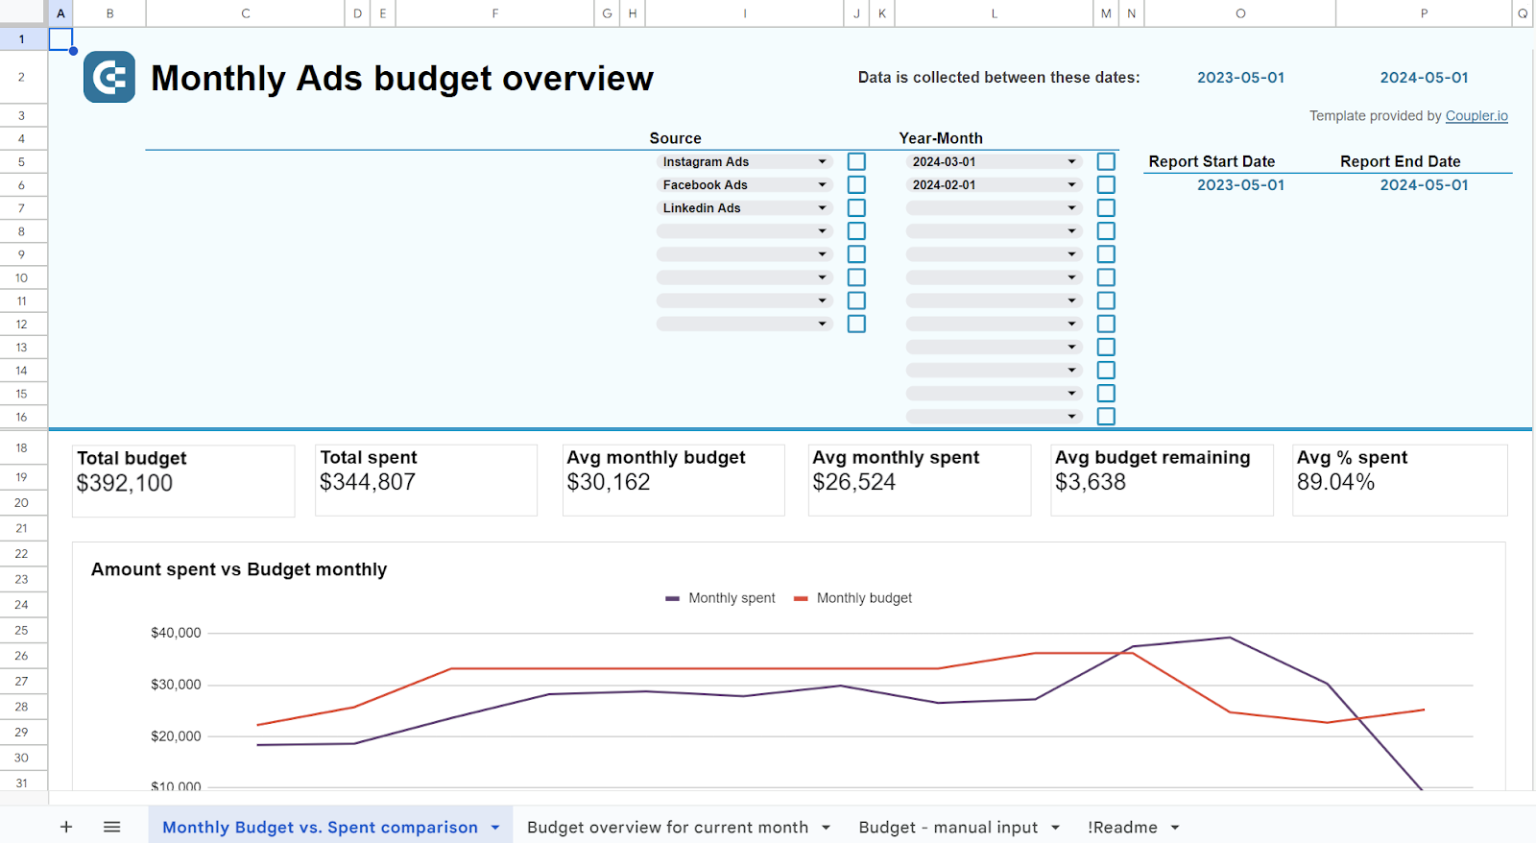Select the Report Start Date cell 2023-05-01
The width and height of the screenshot is (1536, 843).
point(1241,184)
